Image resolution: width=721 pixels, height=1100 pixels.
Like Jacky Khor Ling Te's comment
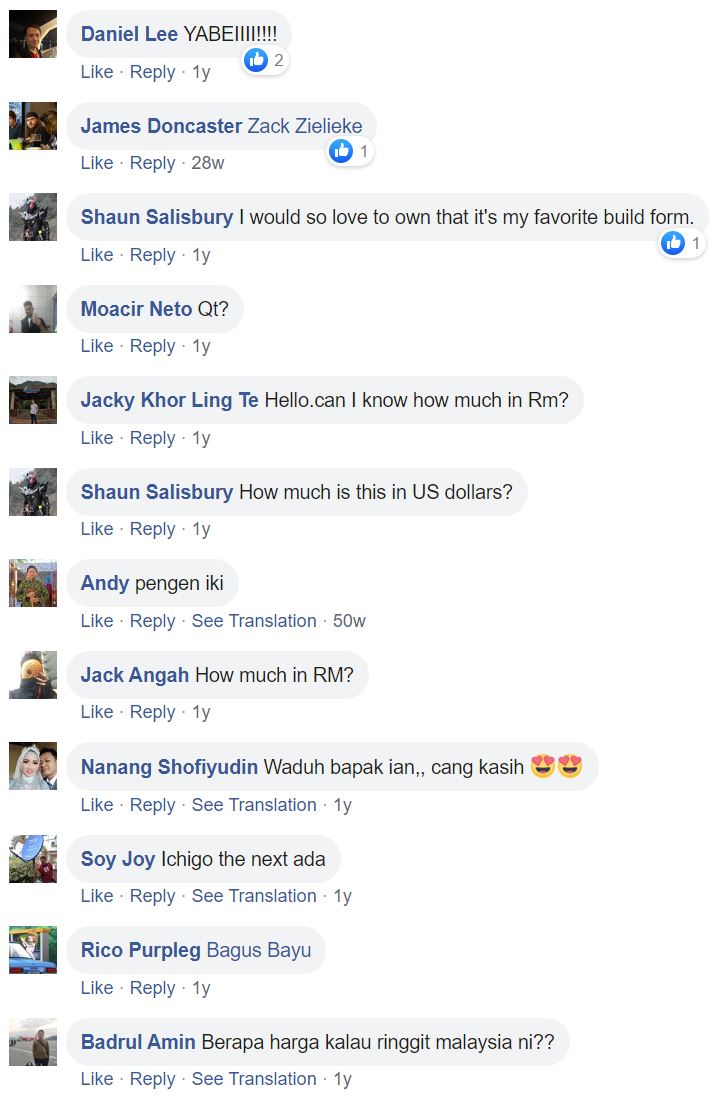tap(97, 438)
